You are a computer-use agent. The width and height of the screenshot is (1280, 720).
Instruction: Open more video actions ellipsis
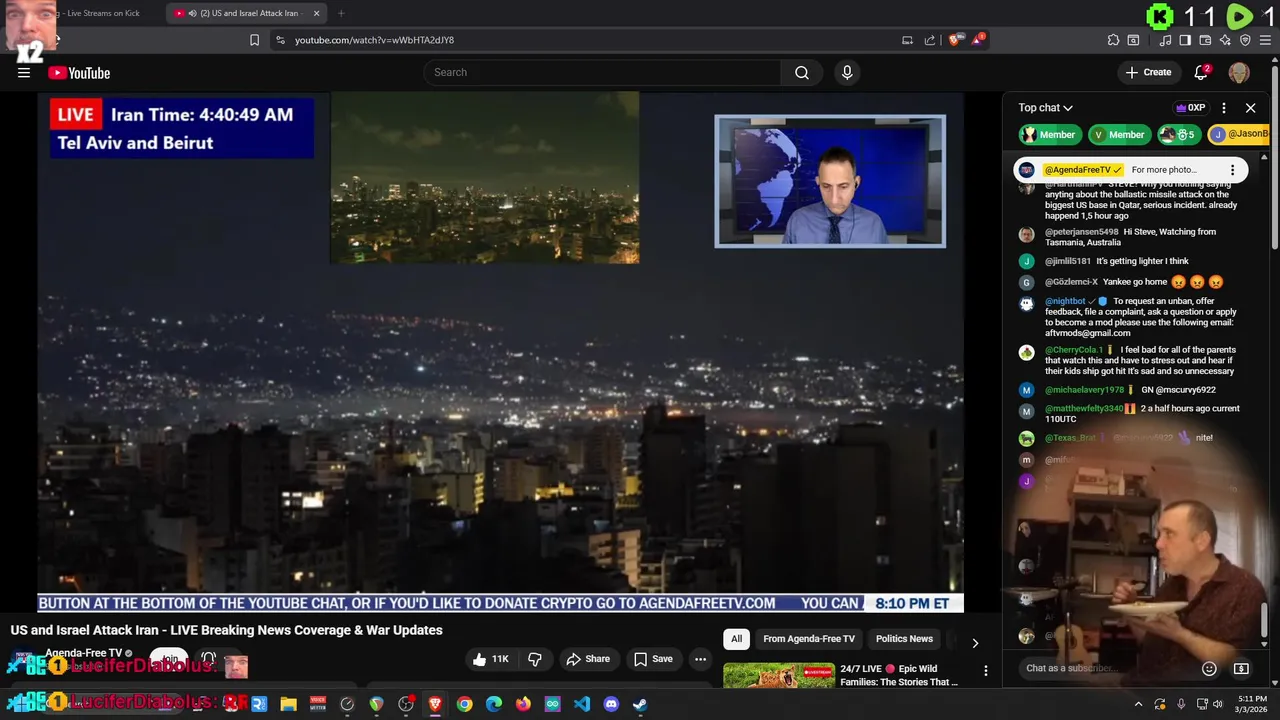coord(700,659)
